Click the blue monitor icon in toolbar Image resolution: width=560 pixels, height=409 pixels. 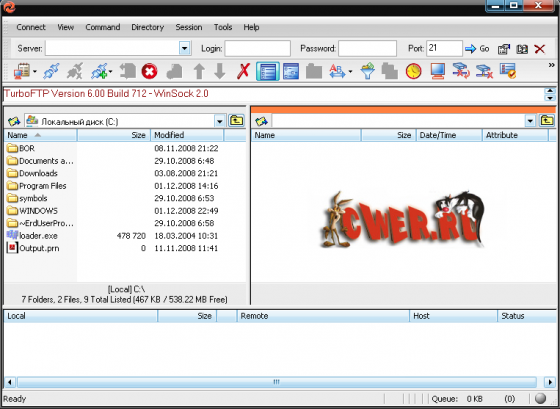438,71
